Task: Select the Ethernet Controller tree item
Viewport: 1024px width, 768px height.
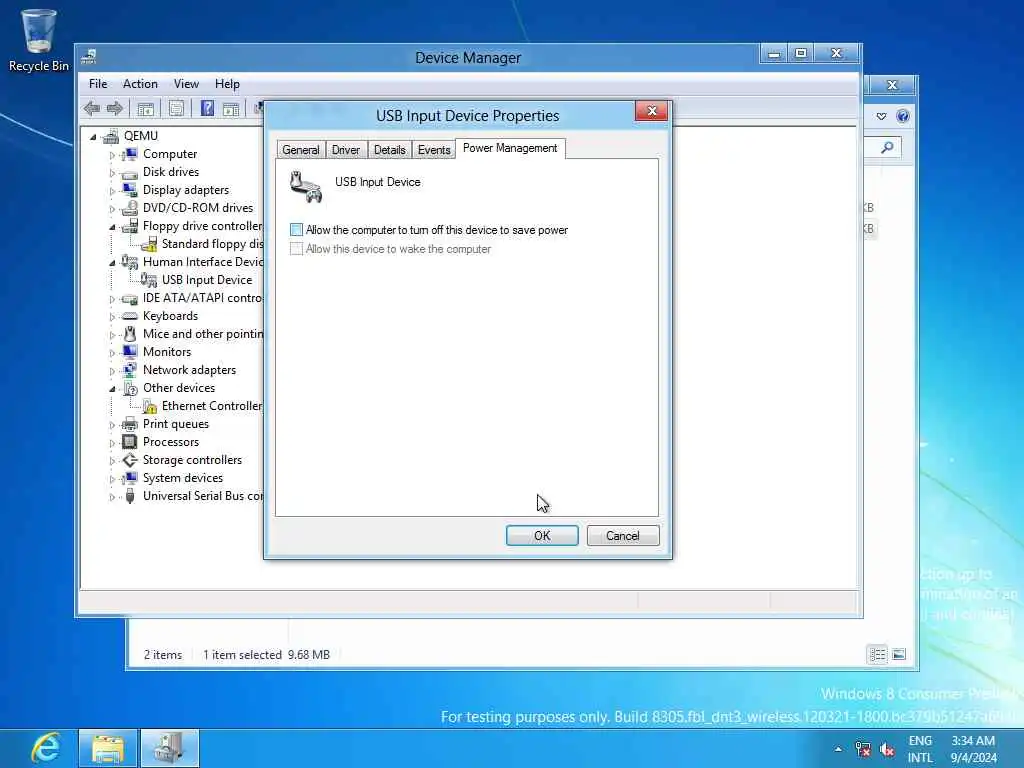Action: coord(212,406)
